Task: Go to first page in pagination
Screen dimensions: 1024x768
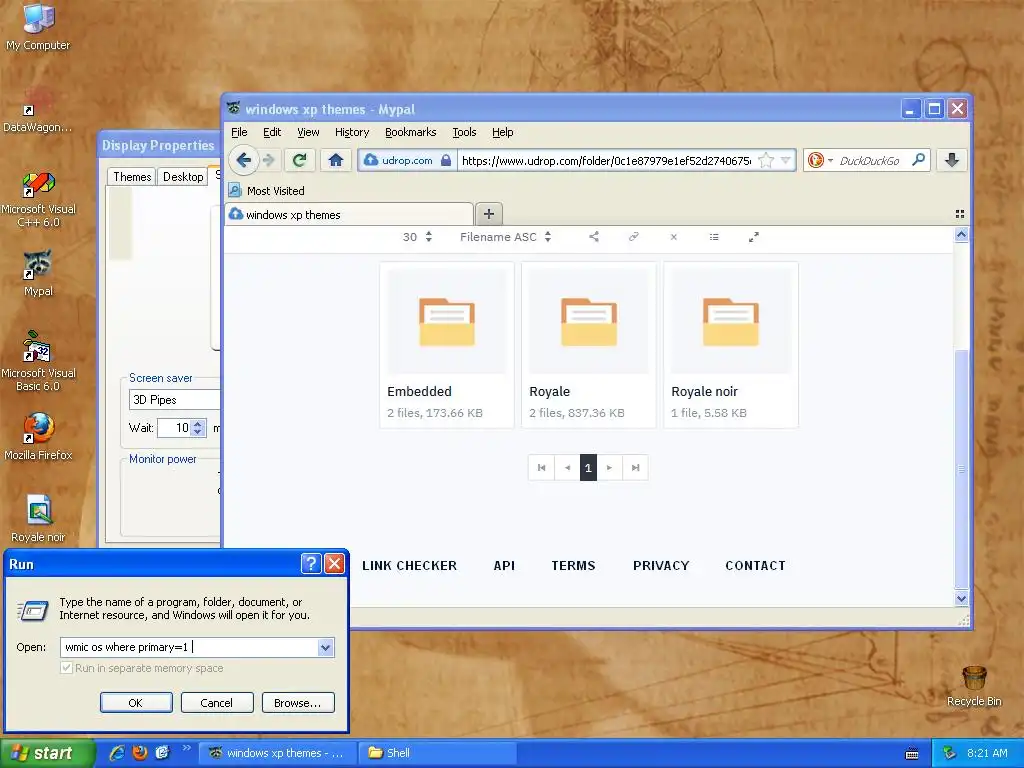Action: click(541, 468)
